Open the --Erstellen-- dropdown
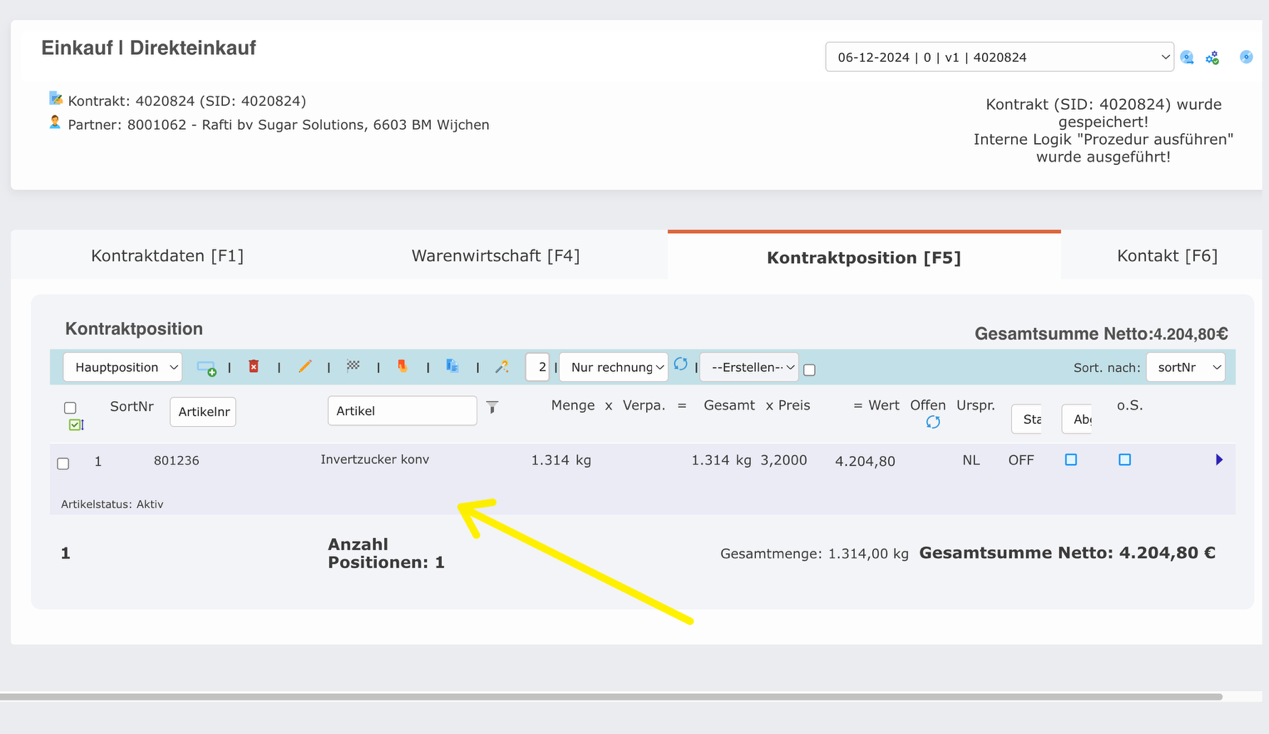Image resolution: width=1269 pixels, height=734 pixels. click(x=749, y=367)
